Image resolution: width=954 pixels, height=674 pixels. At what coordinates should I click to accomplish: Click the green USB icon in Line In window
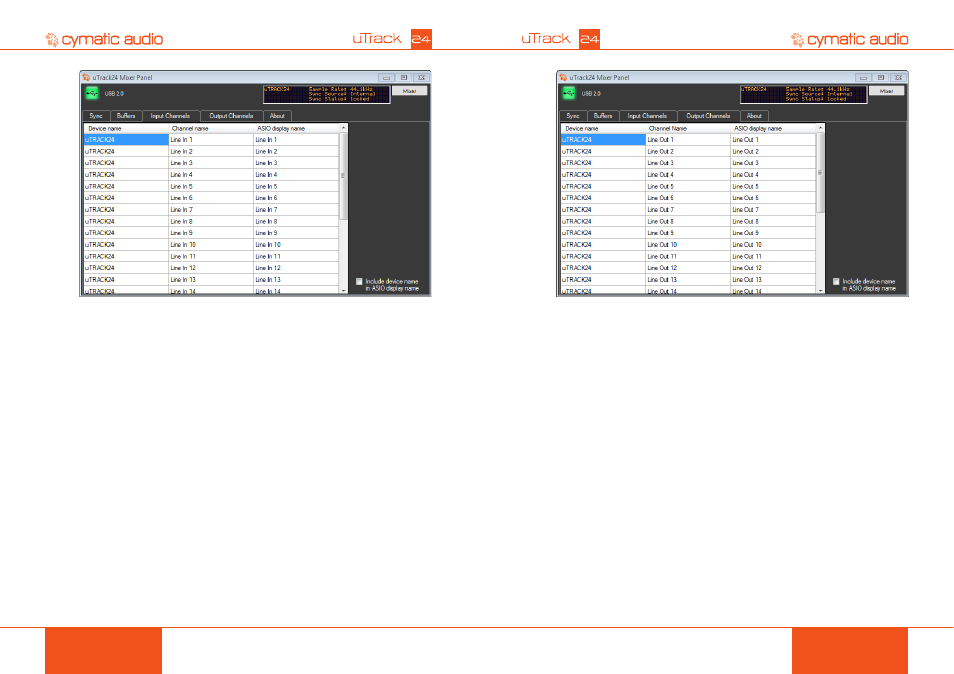point(92,93)
